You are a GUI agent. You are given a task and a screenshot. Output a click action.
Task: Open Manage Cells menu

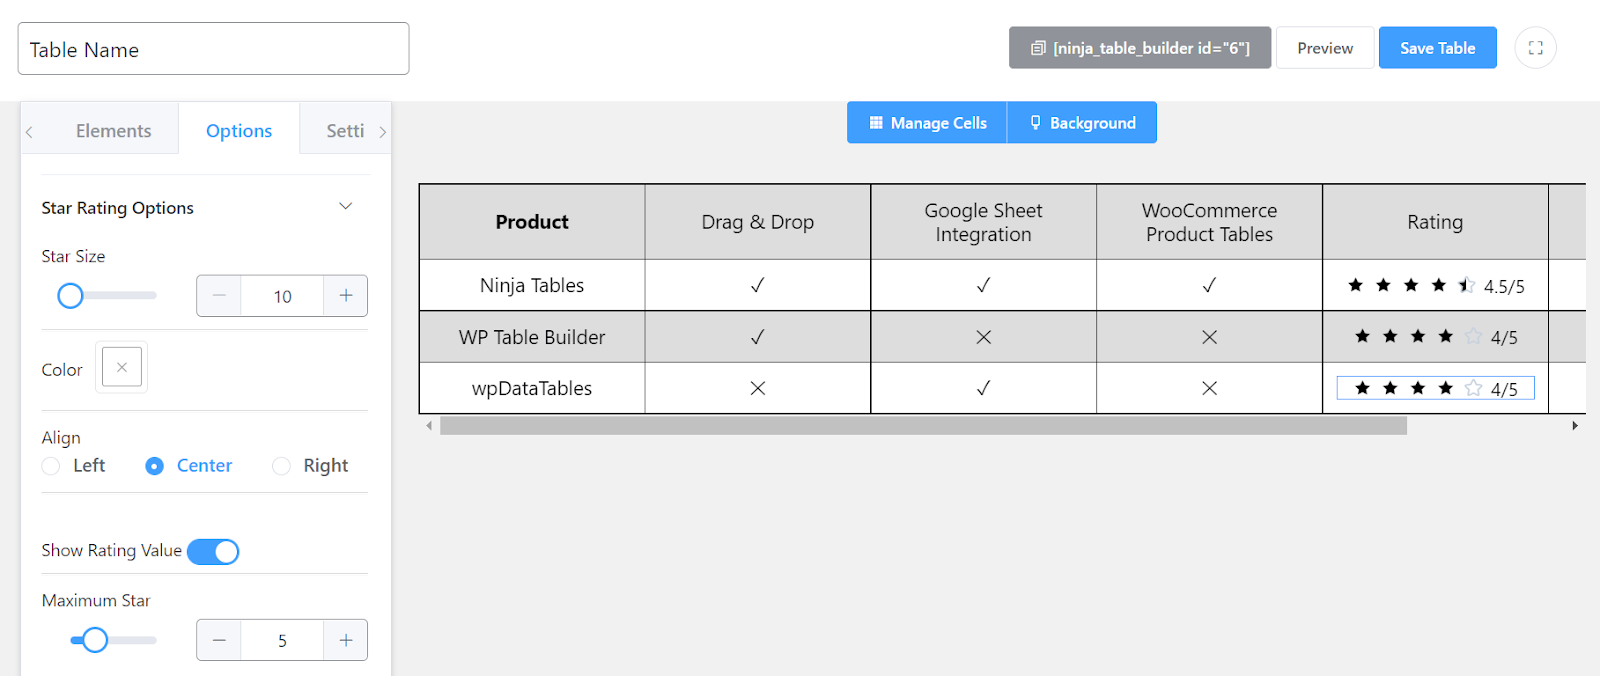pos(927,123)
